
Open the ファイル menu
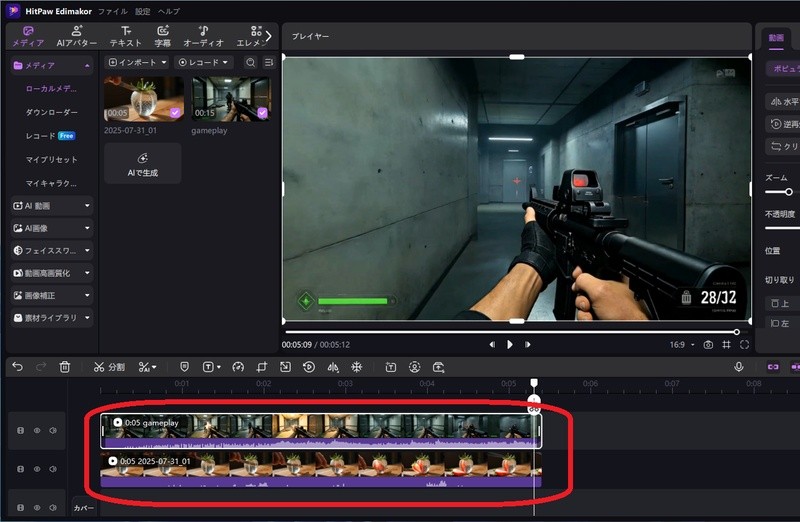point(113,11)
